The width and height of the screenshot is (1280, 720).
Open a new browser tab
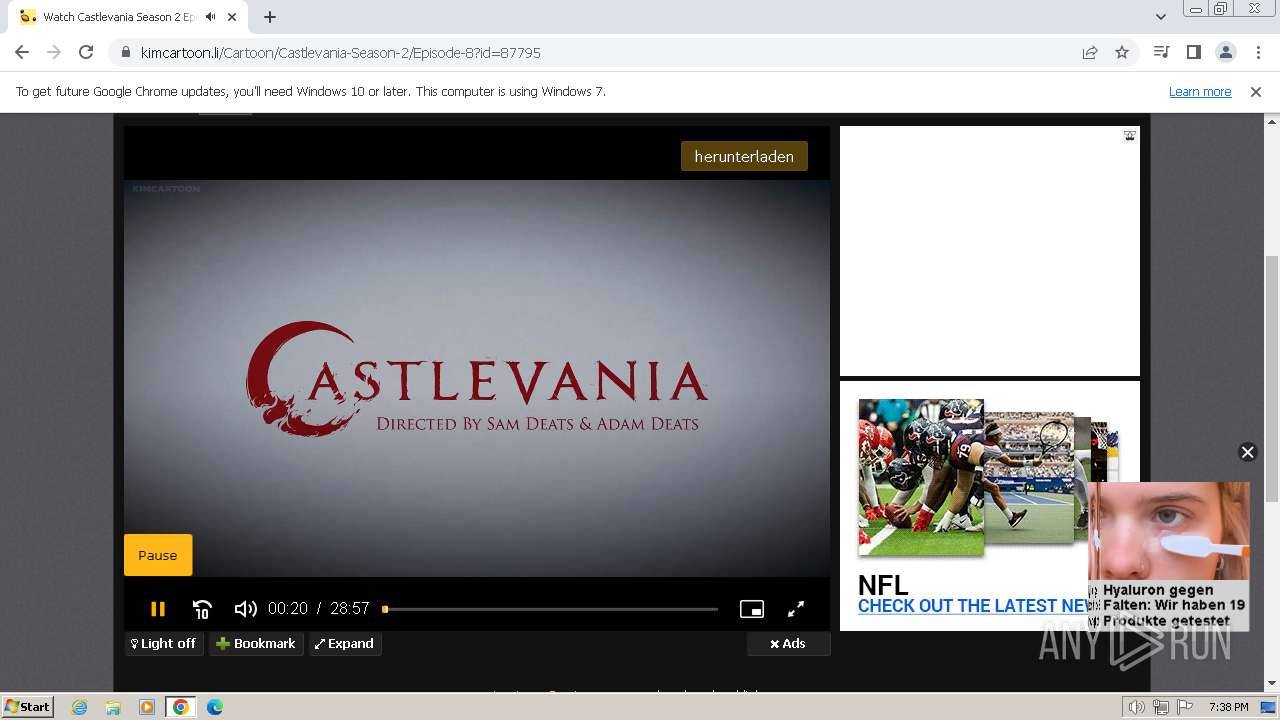click(x=270, y=16)
